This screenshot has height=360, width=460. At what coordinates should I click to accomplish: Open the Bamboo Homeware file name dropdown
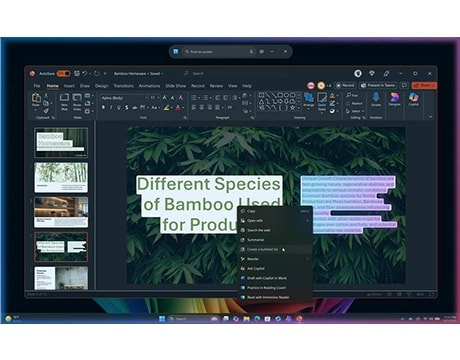[x=138, y=73]
